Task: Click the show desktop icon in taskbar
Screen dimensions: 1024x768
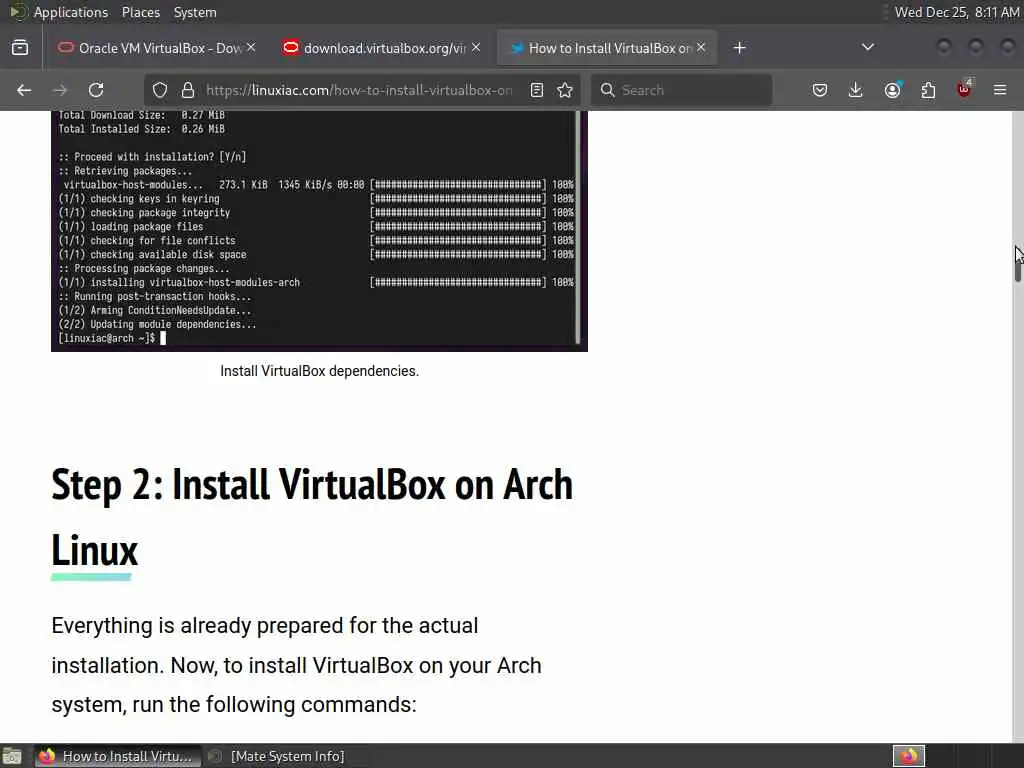Action: [x=12, y=756]
